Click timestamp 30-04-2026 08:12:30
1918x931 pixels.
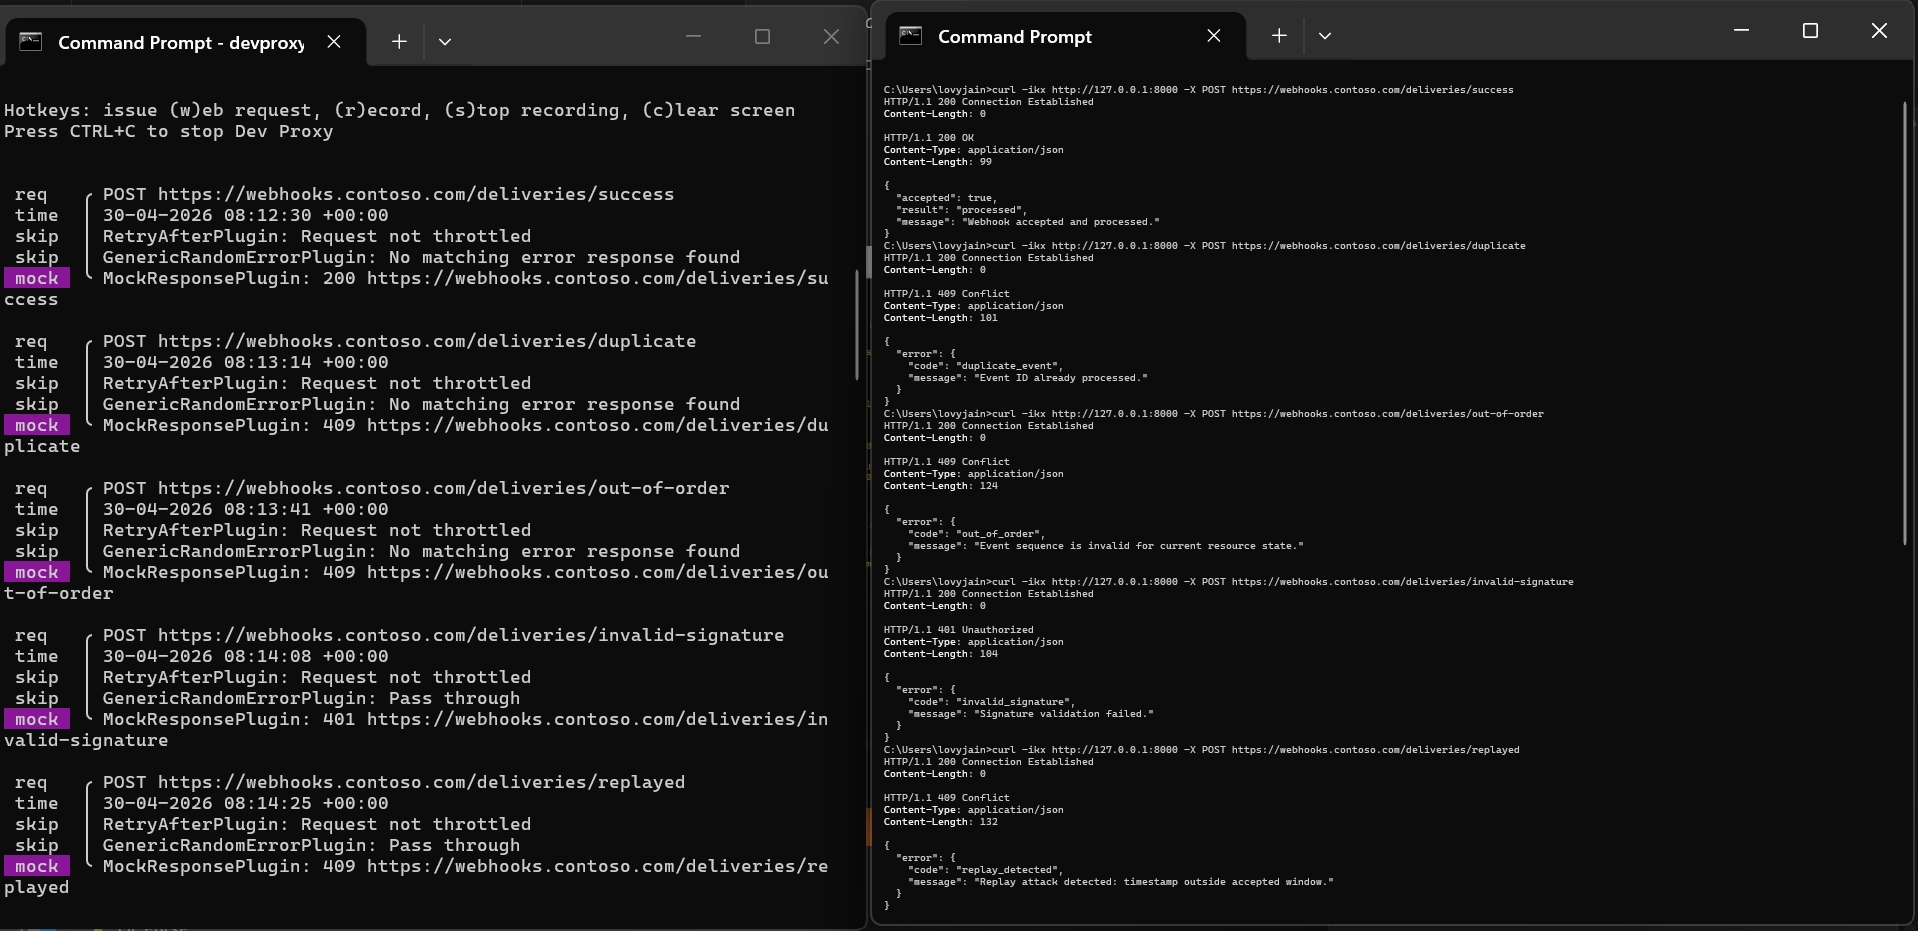pos(246,215)
